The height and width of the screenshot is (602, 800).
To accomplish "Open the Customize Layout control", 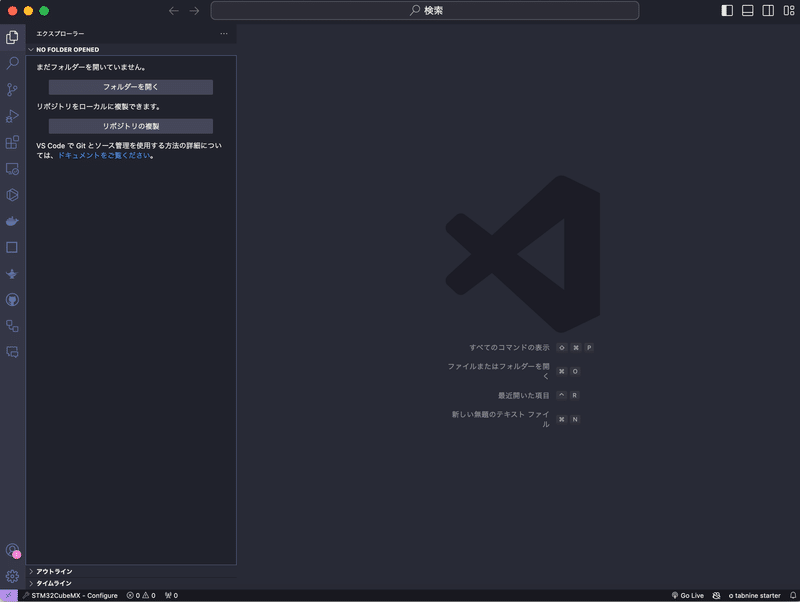I will tap(789, 11).
